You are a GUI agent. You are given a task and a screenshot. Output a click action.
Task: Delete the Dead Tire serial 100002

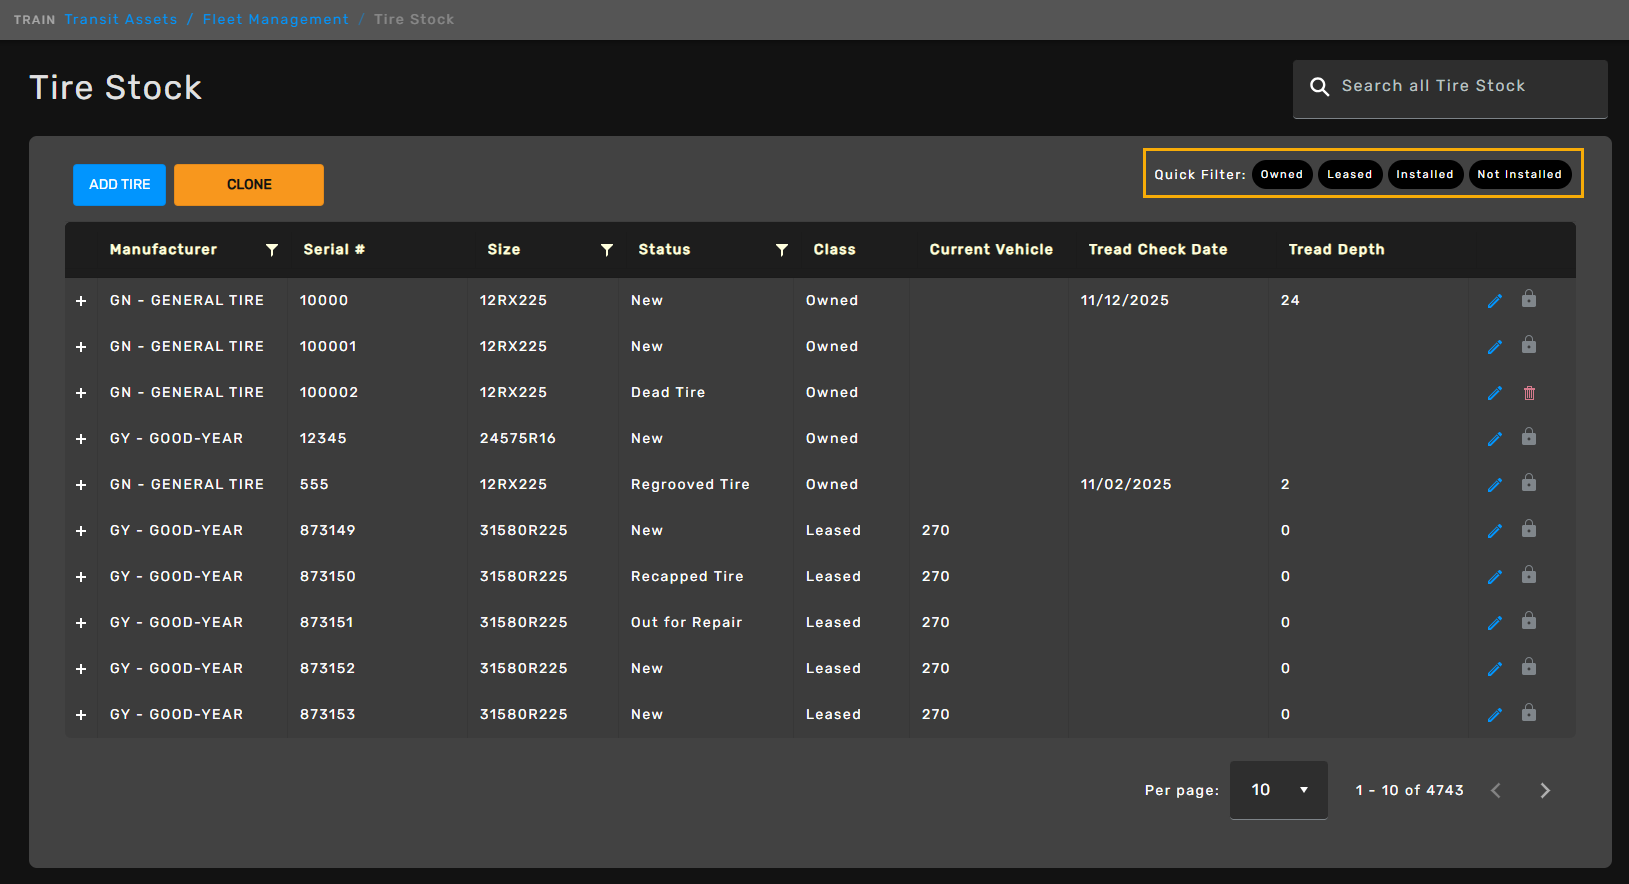1528,393
